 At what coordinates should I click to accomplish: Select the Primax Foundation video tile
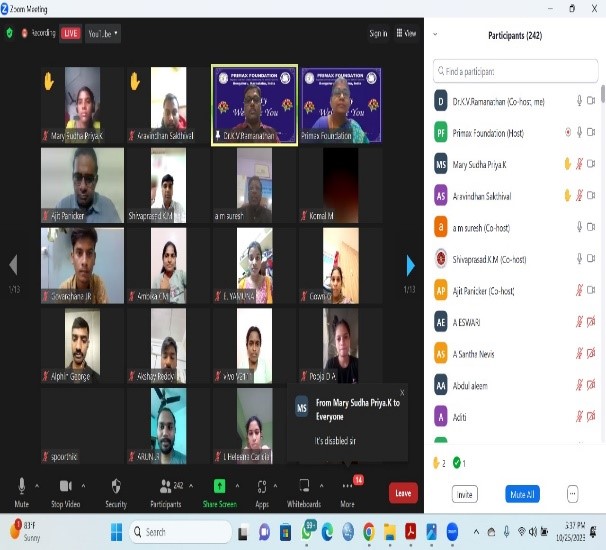point(340,105)
